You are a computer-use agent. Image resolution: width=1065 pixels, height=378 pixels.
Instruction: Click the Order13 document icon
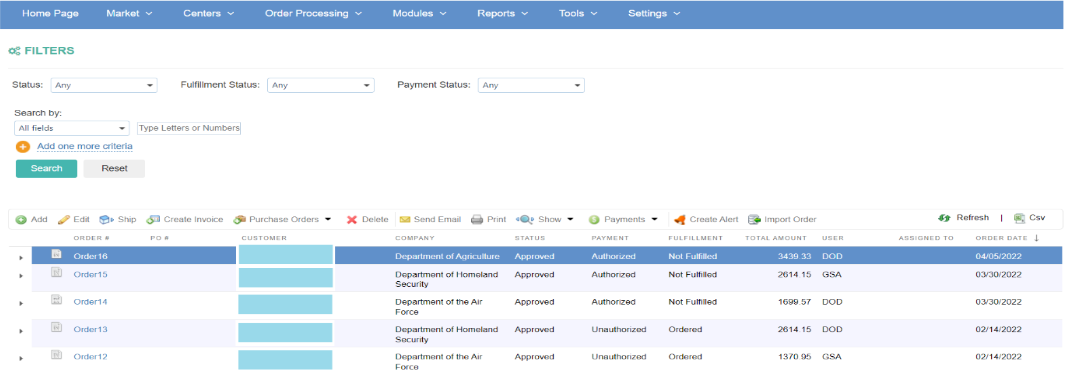click(x=56, y=327)
